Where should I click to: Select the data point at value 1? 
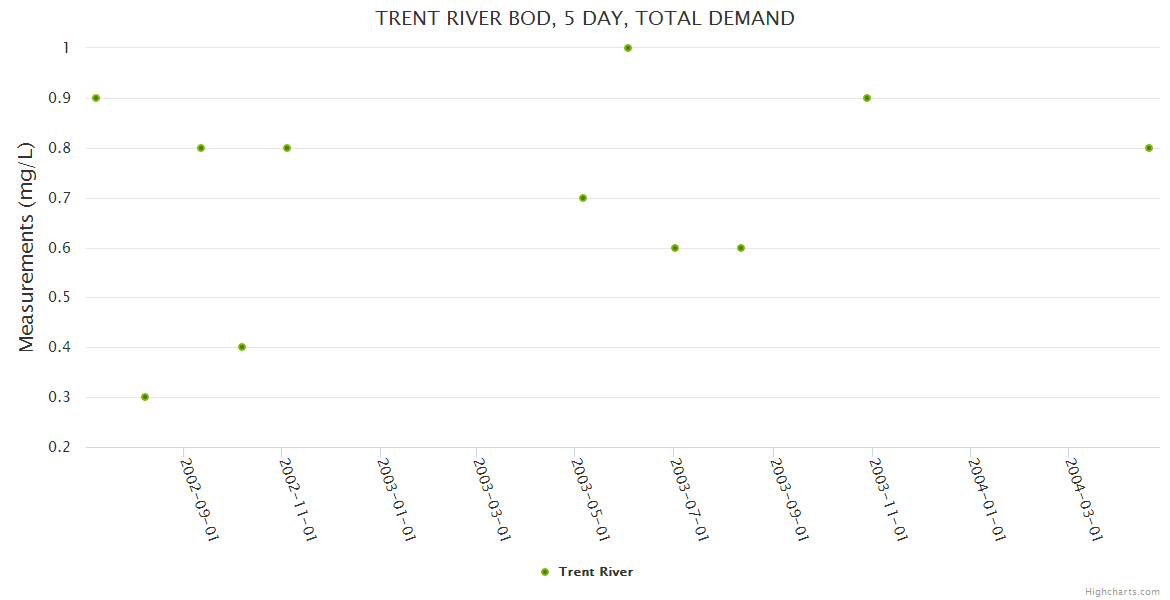(x=628, y=48)
